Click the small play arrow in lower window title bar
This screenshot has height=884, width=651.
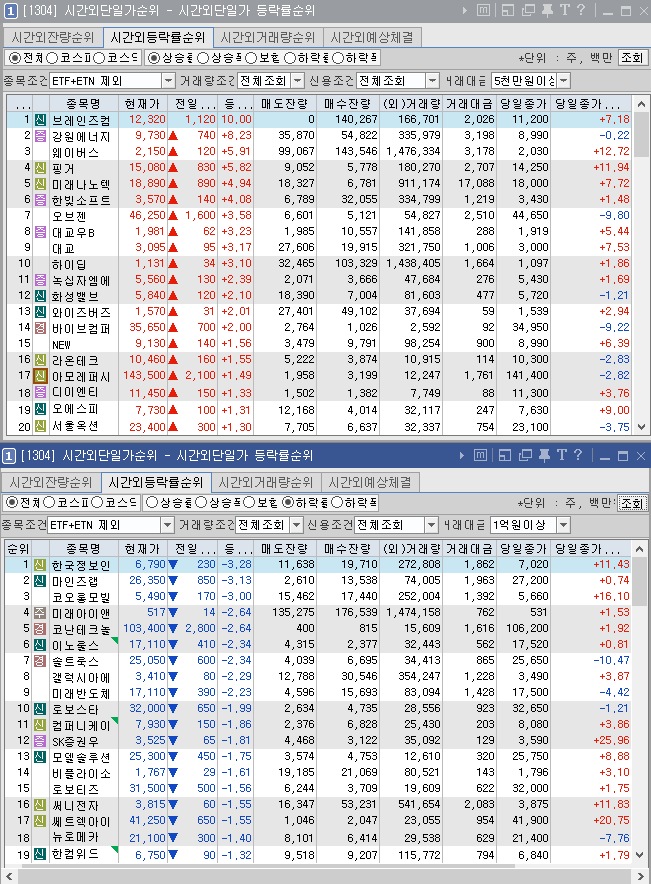click(x=462, y=455)
